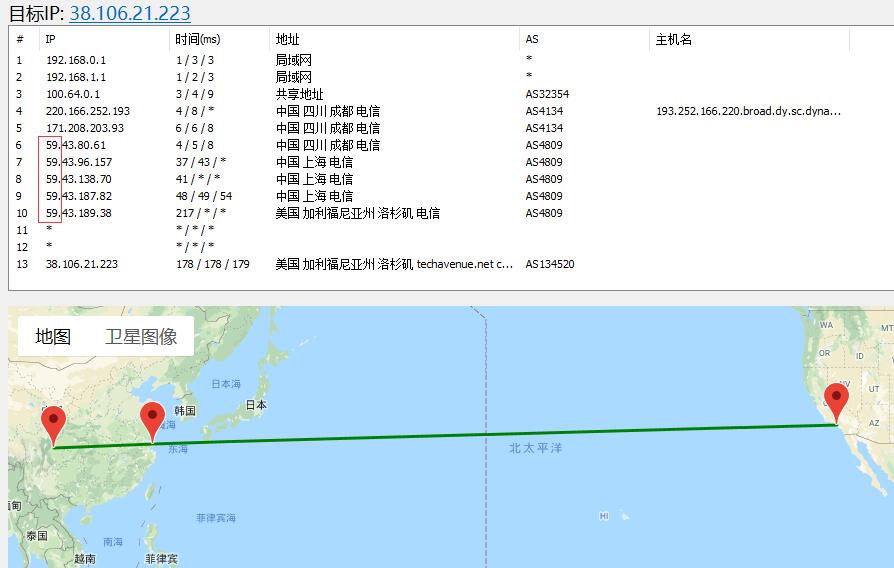Screen dimensions: 894x568
Task: Click the 共享地址 address cell
Action: click(x=299, y=94)
